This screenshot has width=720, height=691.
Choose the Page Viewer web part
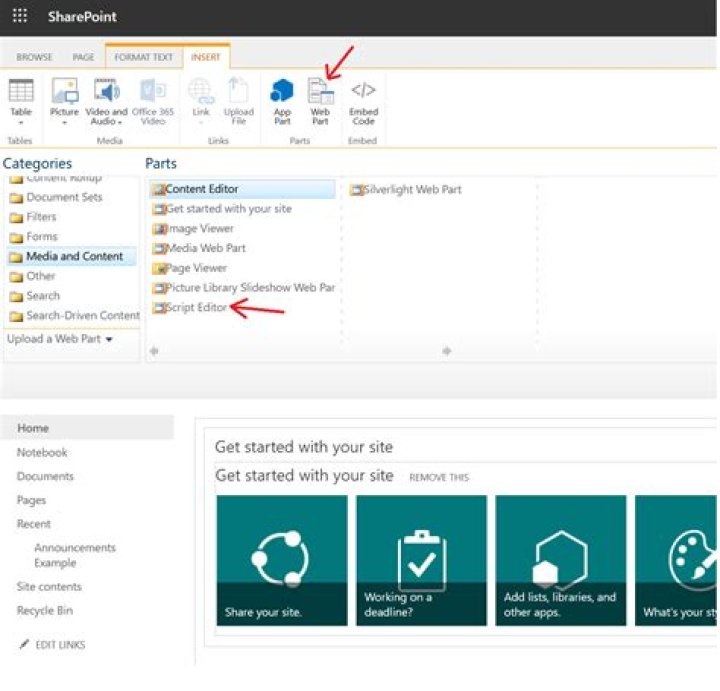click(x=190, y=268)
